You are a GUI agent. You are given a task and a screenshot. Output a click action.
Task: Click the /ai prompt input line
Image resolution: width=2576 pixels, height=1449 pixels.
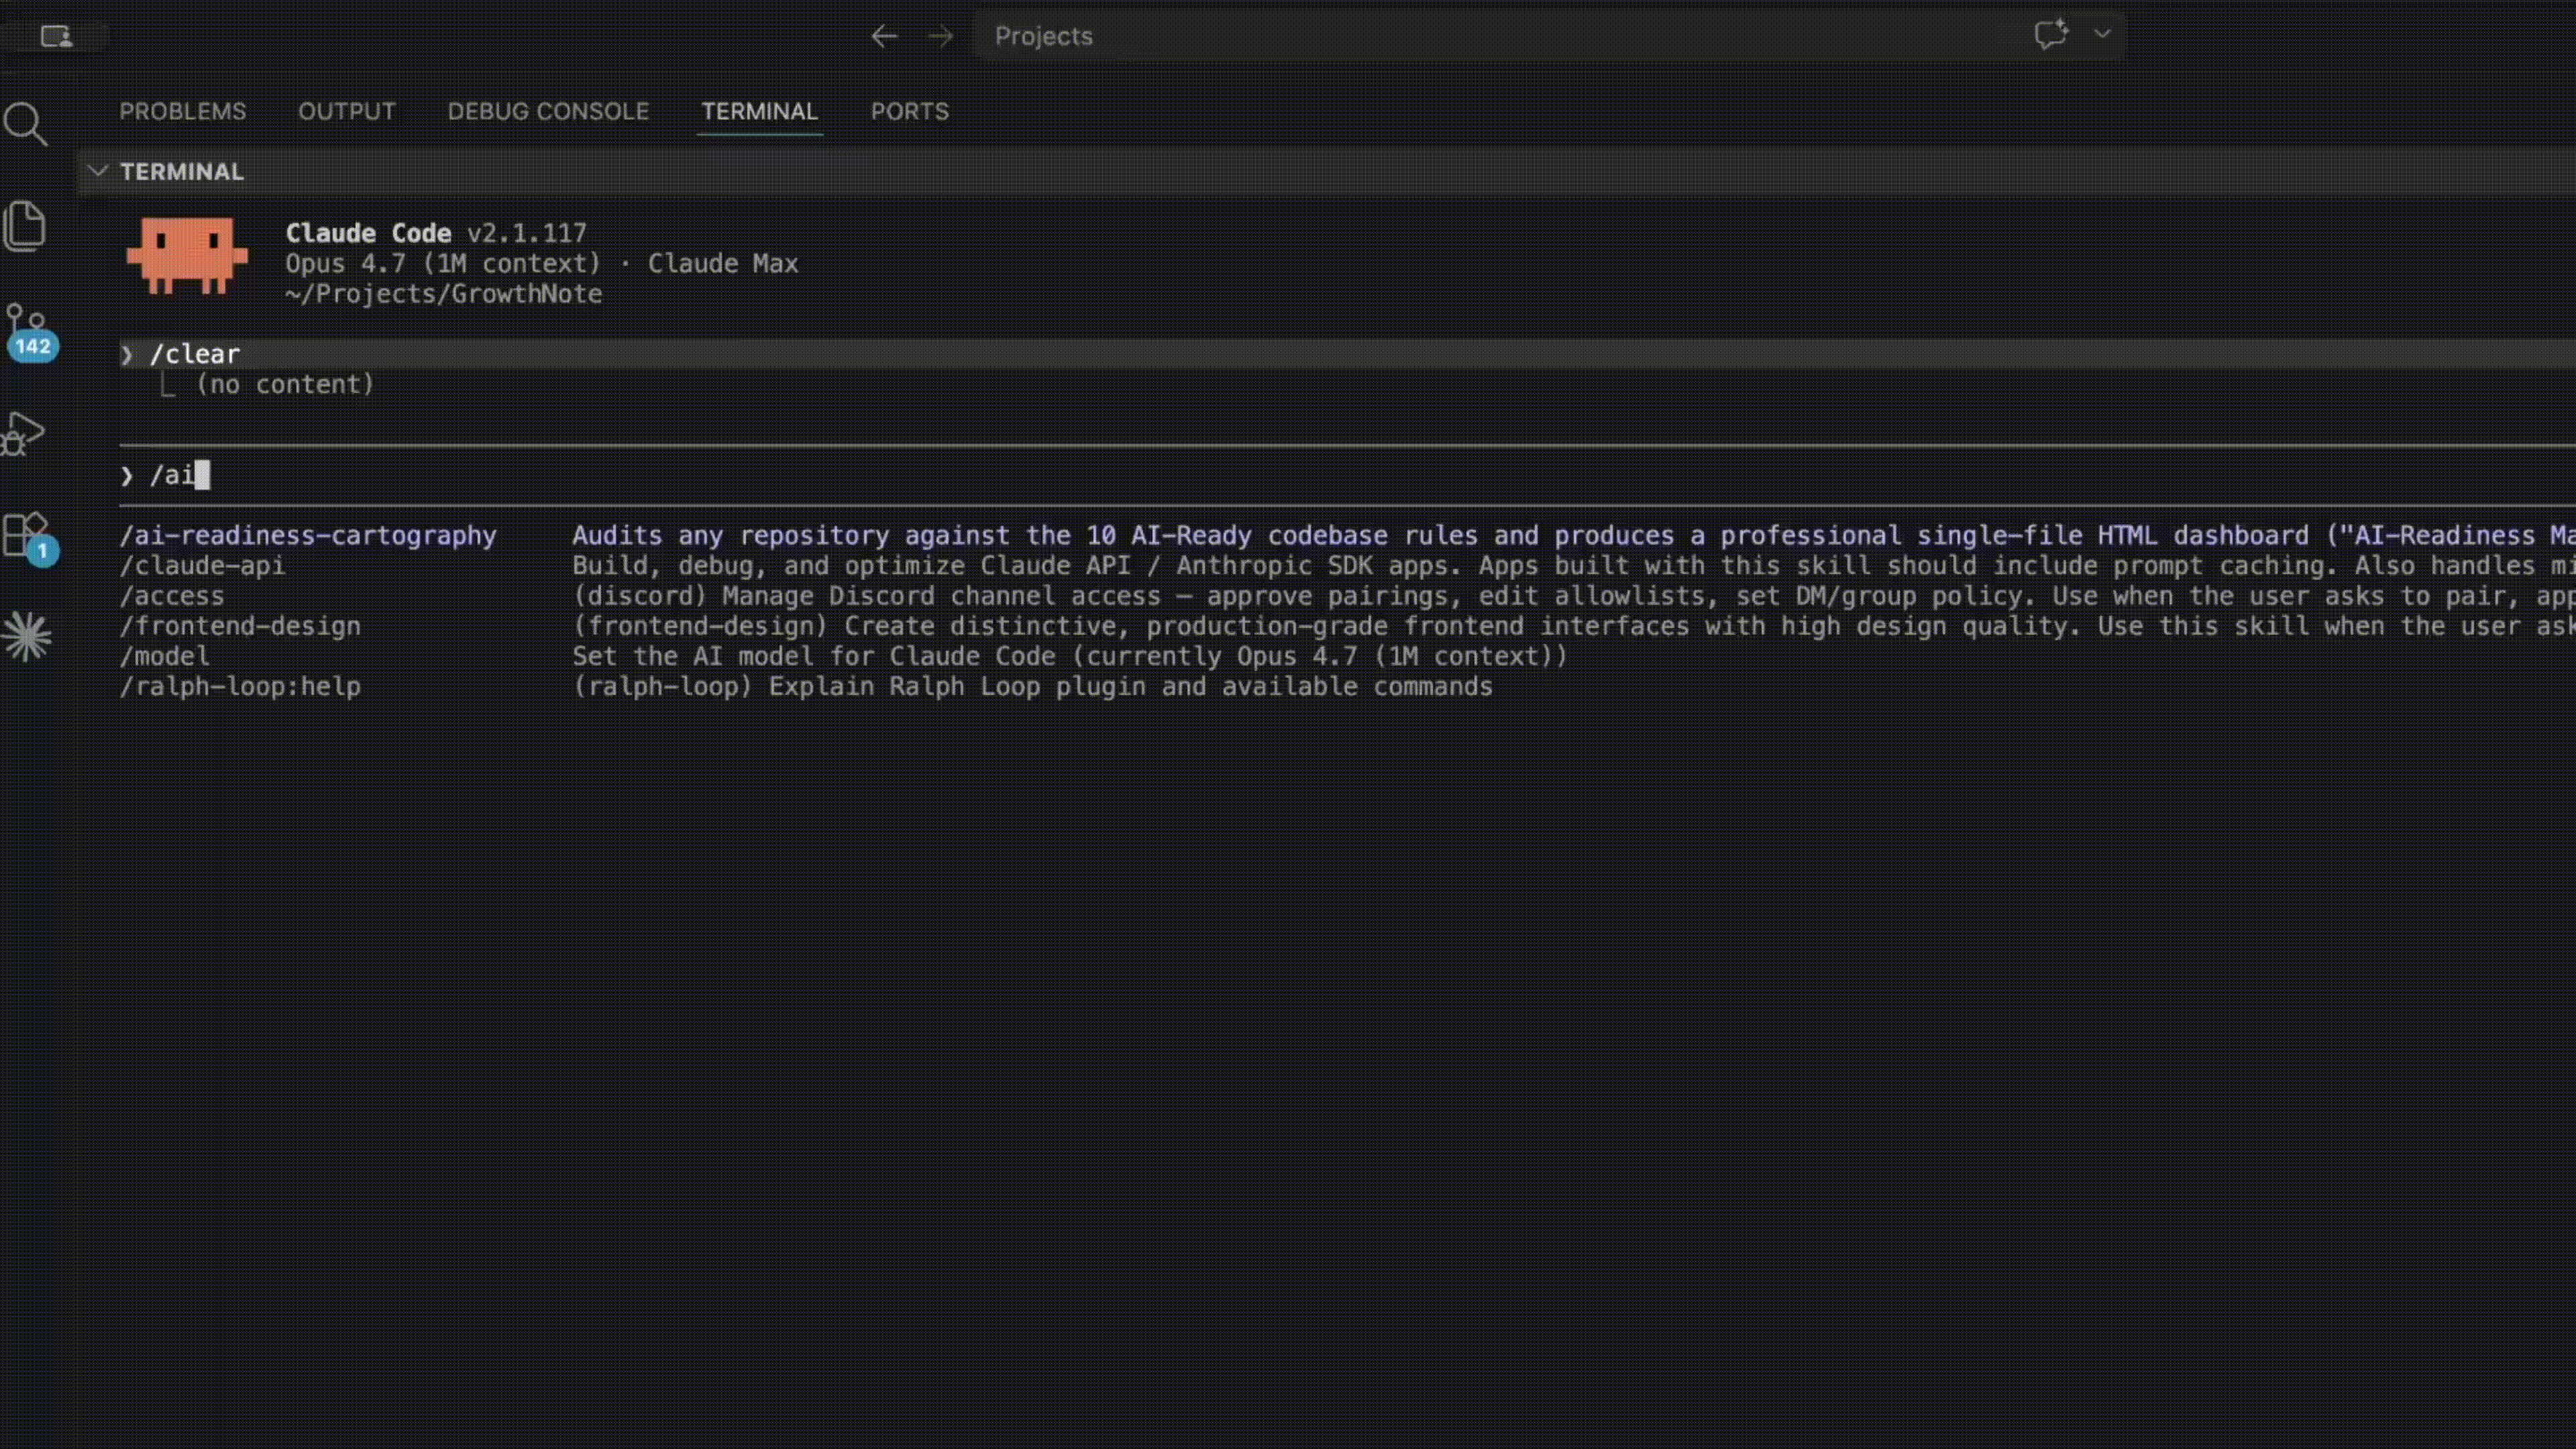(1347, 475)
